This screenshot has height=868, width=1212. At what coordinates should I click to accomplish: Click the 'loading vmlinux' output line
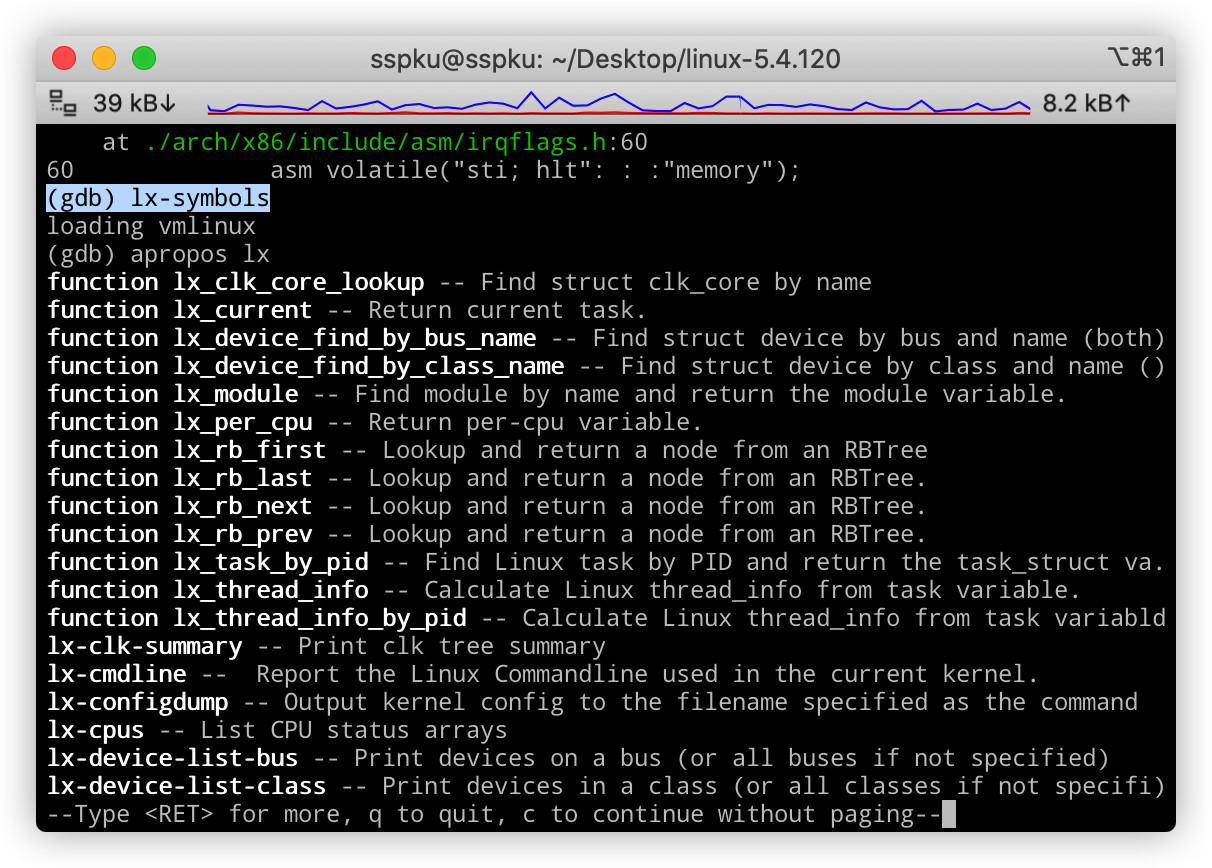151,227
